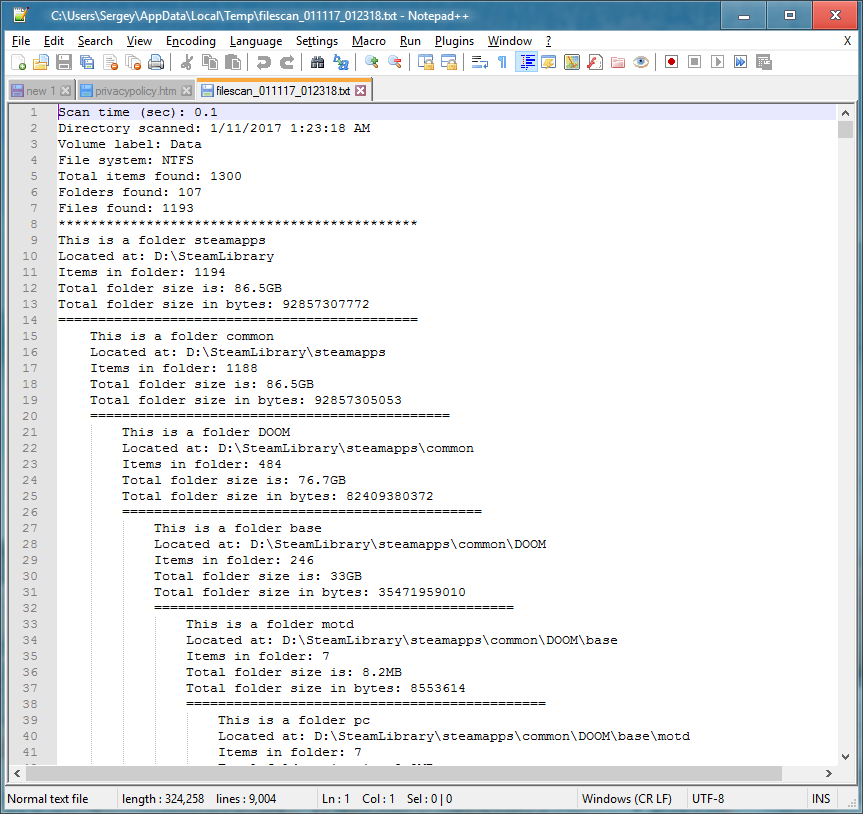Toggle Word Wrap in the toolbar
Screen dimensions: 863x814
[479, 62]
